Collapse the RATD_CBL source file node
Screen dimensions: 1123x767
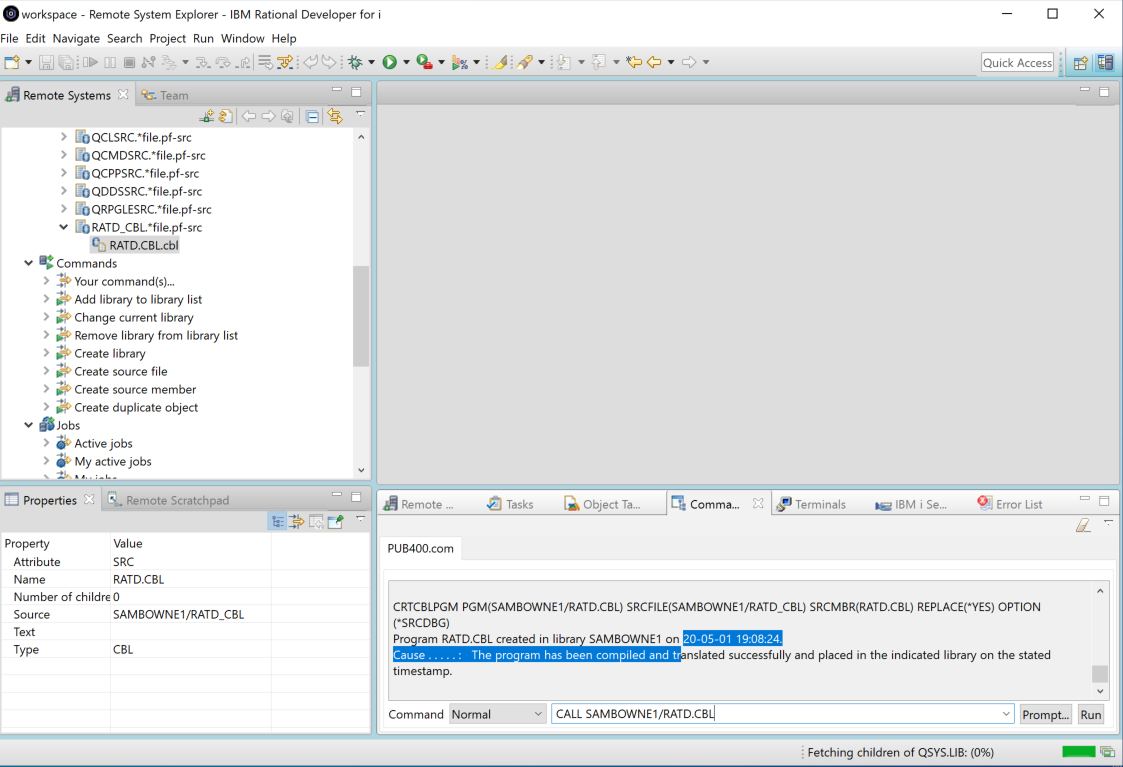(64, 227)
